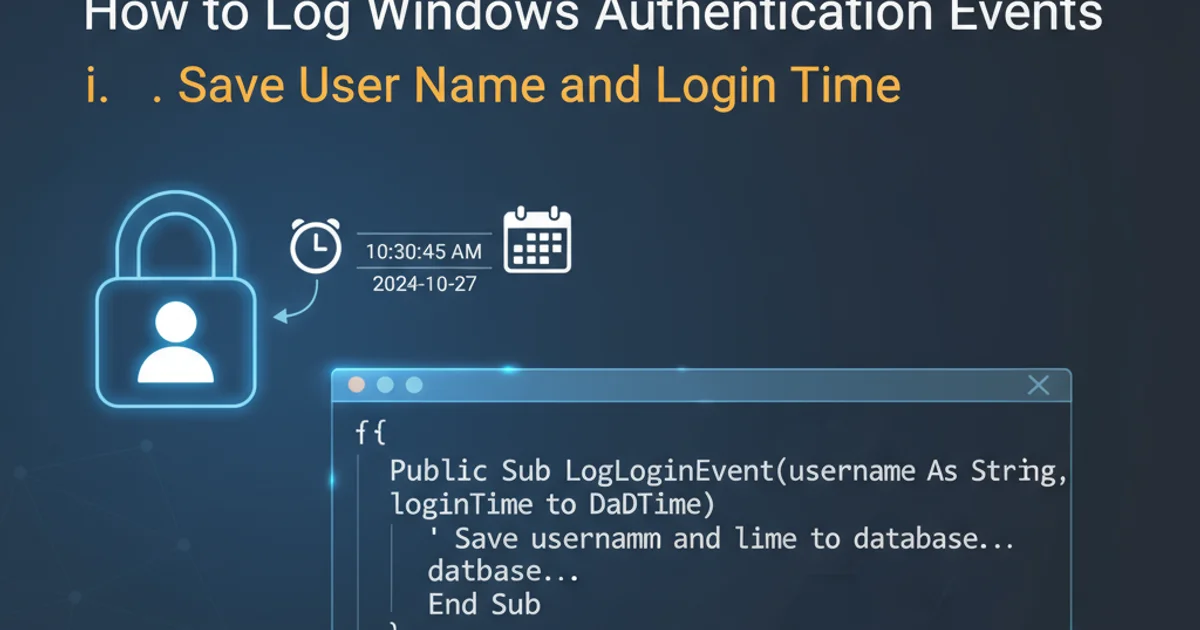Click the third dot in the code window title bar
The image size is (1200, 630).
[x=414, y=385]
